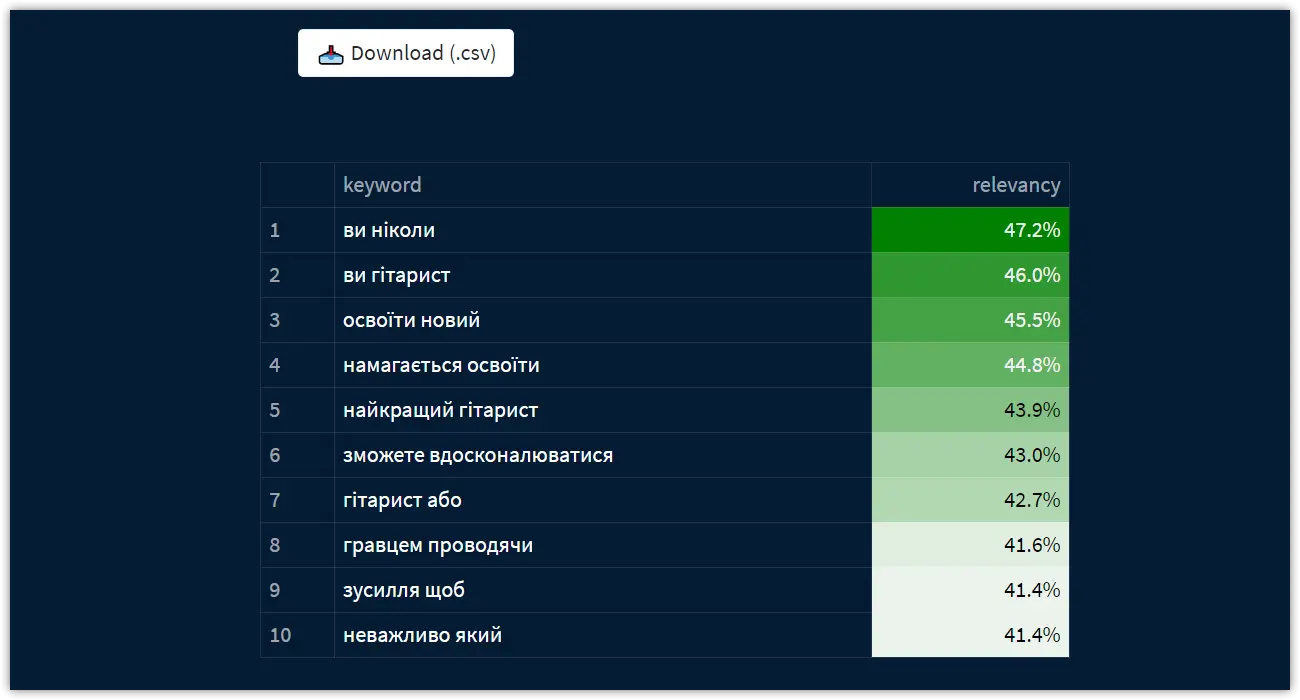Click row index 5
This screenshot has height=700, width=1300.
(x=297, y=410)
